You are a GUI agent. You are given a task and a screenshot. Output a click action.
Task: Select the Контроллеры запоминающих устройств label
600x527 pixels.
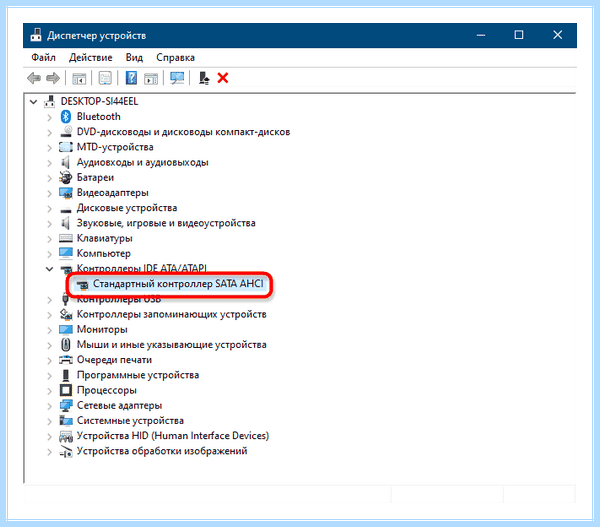point(171,314)
